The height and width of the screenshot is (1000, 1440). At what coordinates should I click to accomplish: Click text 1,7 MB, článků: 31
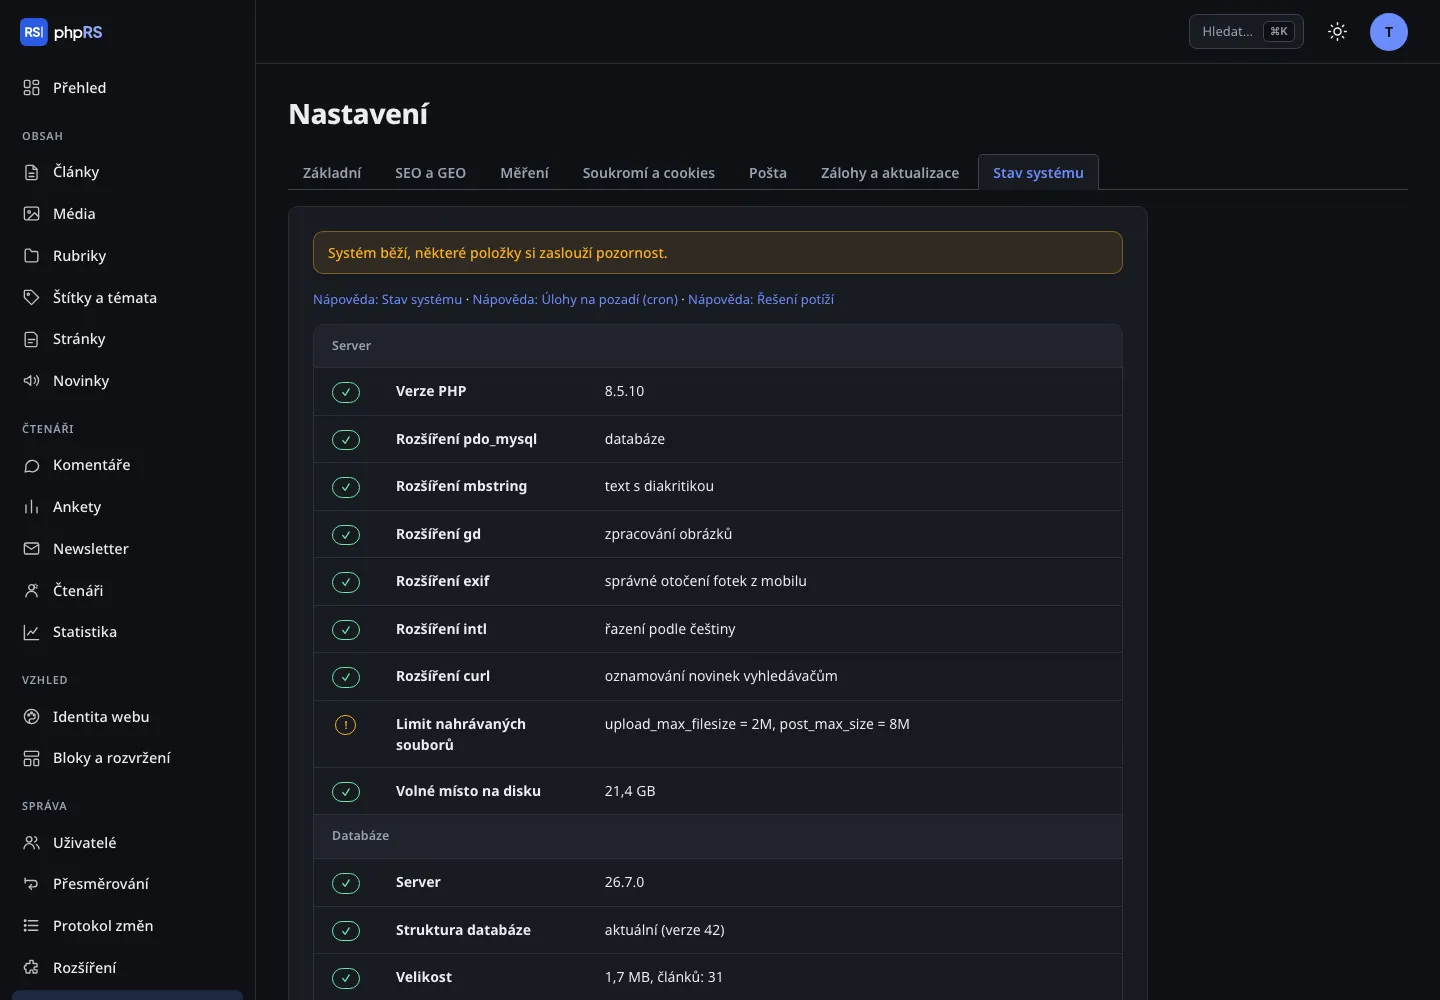[x=663, y=977]
